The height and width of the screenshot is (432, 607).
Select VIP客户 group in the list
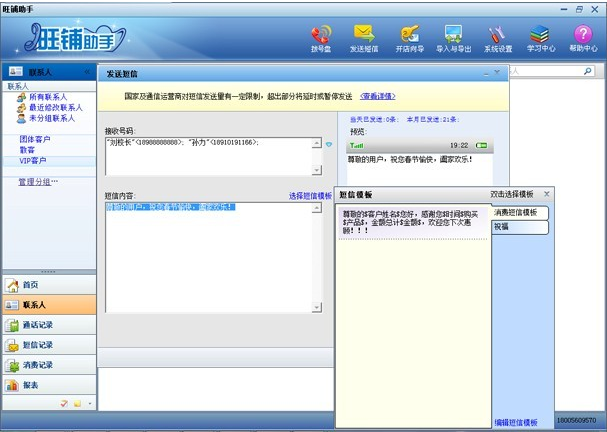click(33, 161)
